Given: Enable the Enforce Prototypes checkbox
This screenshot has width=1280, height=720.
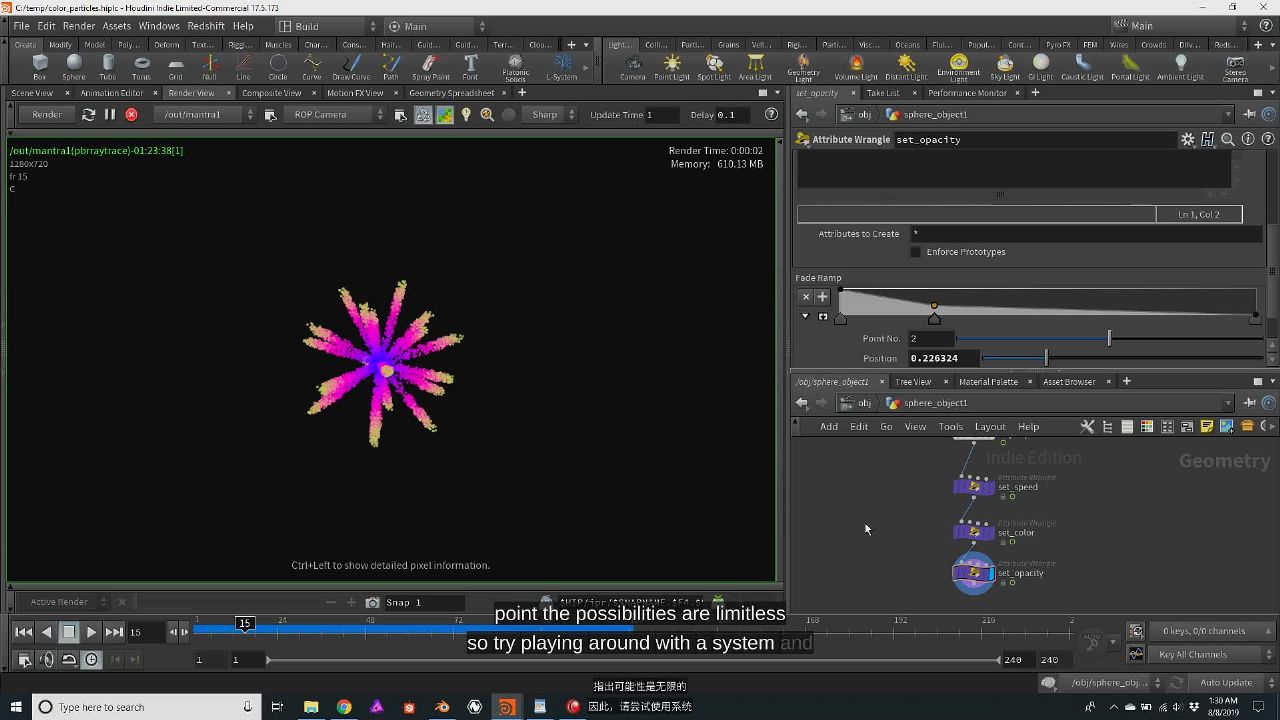Looking at the screenshot, I should [x=915, y=252].
